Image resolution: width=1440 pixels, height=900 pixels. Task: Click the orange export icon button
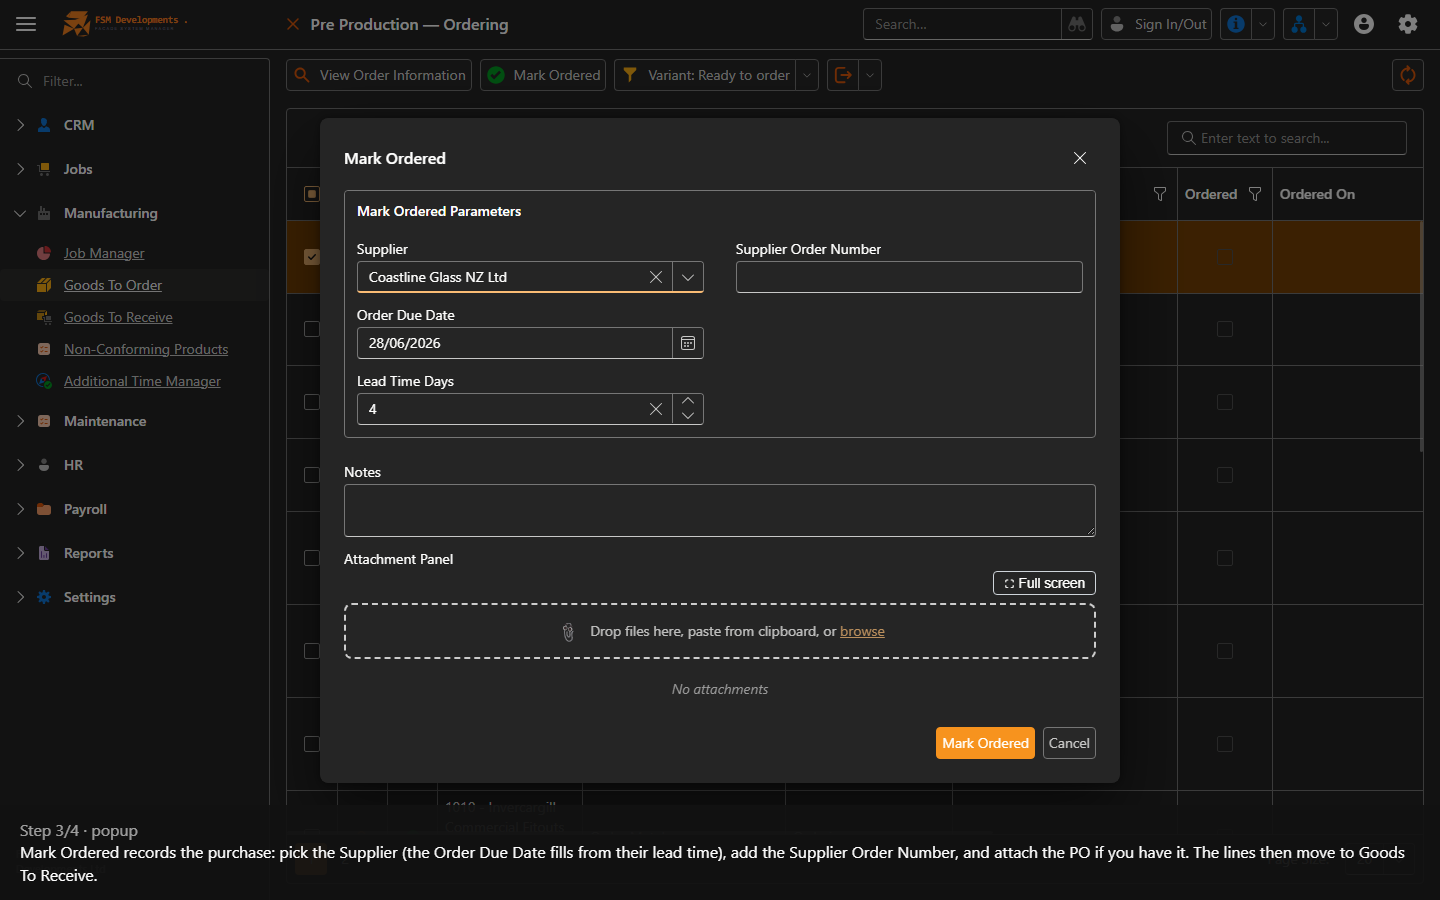(843, 75)
